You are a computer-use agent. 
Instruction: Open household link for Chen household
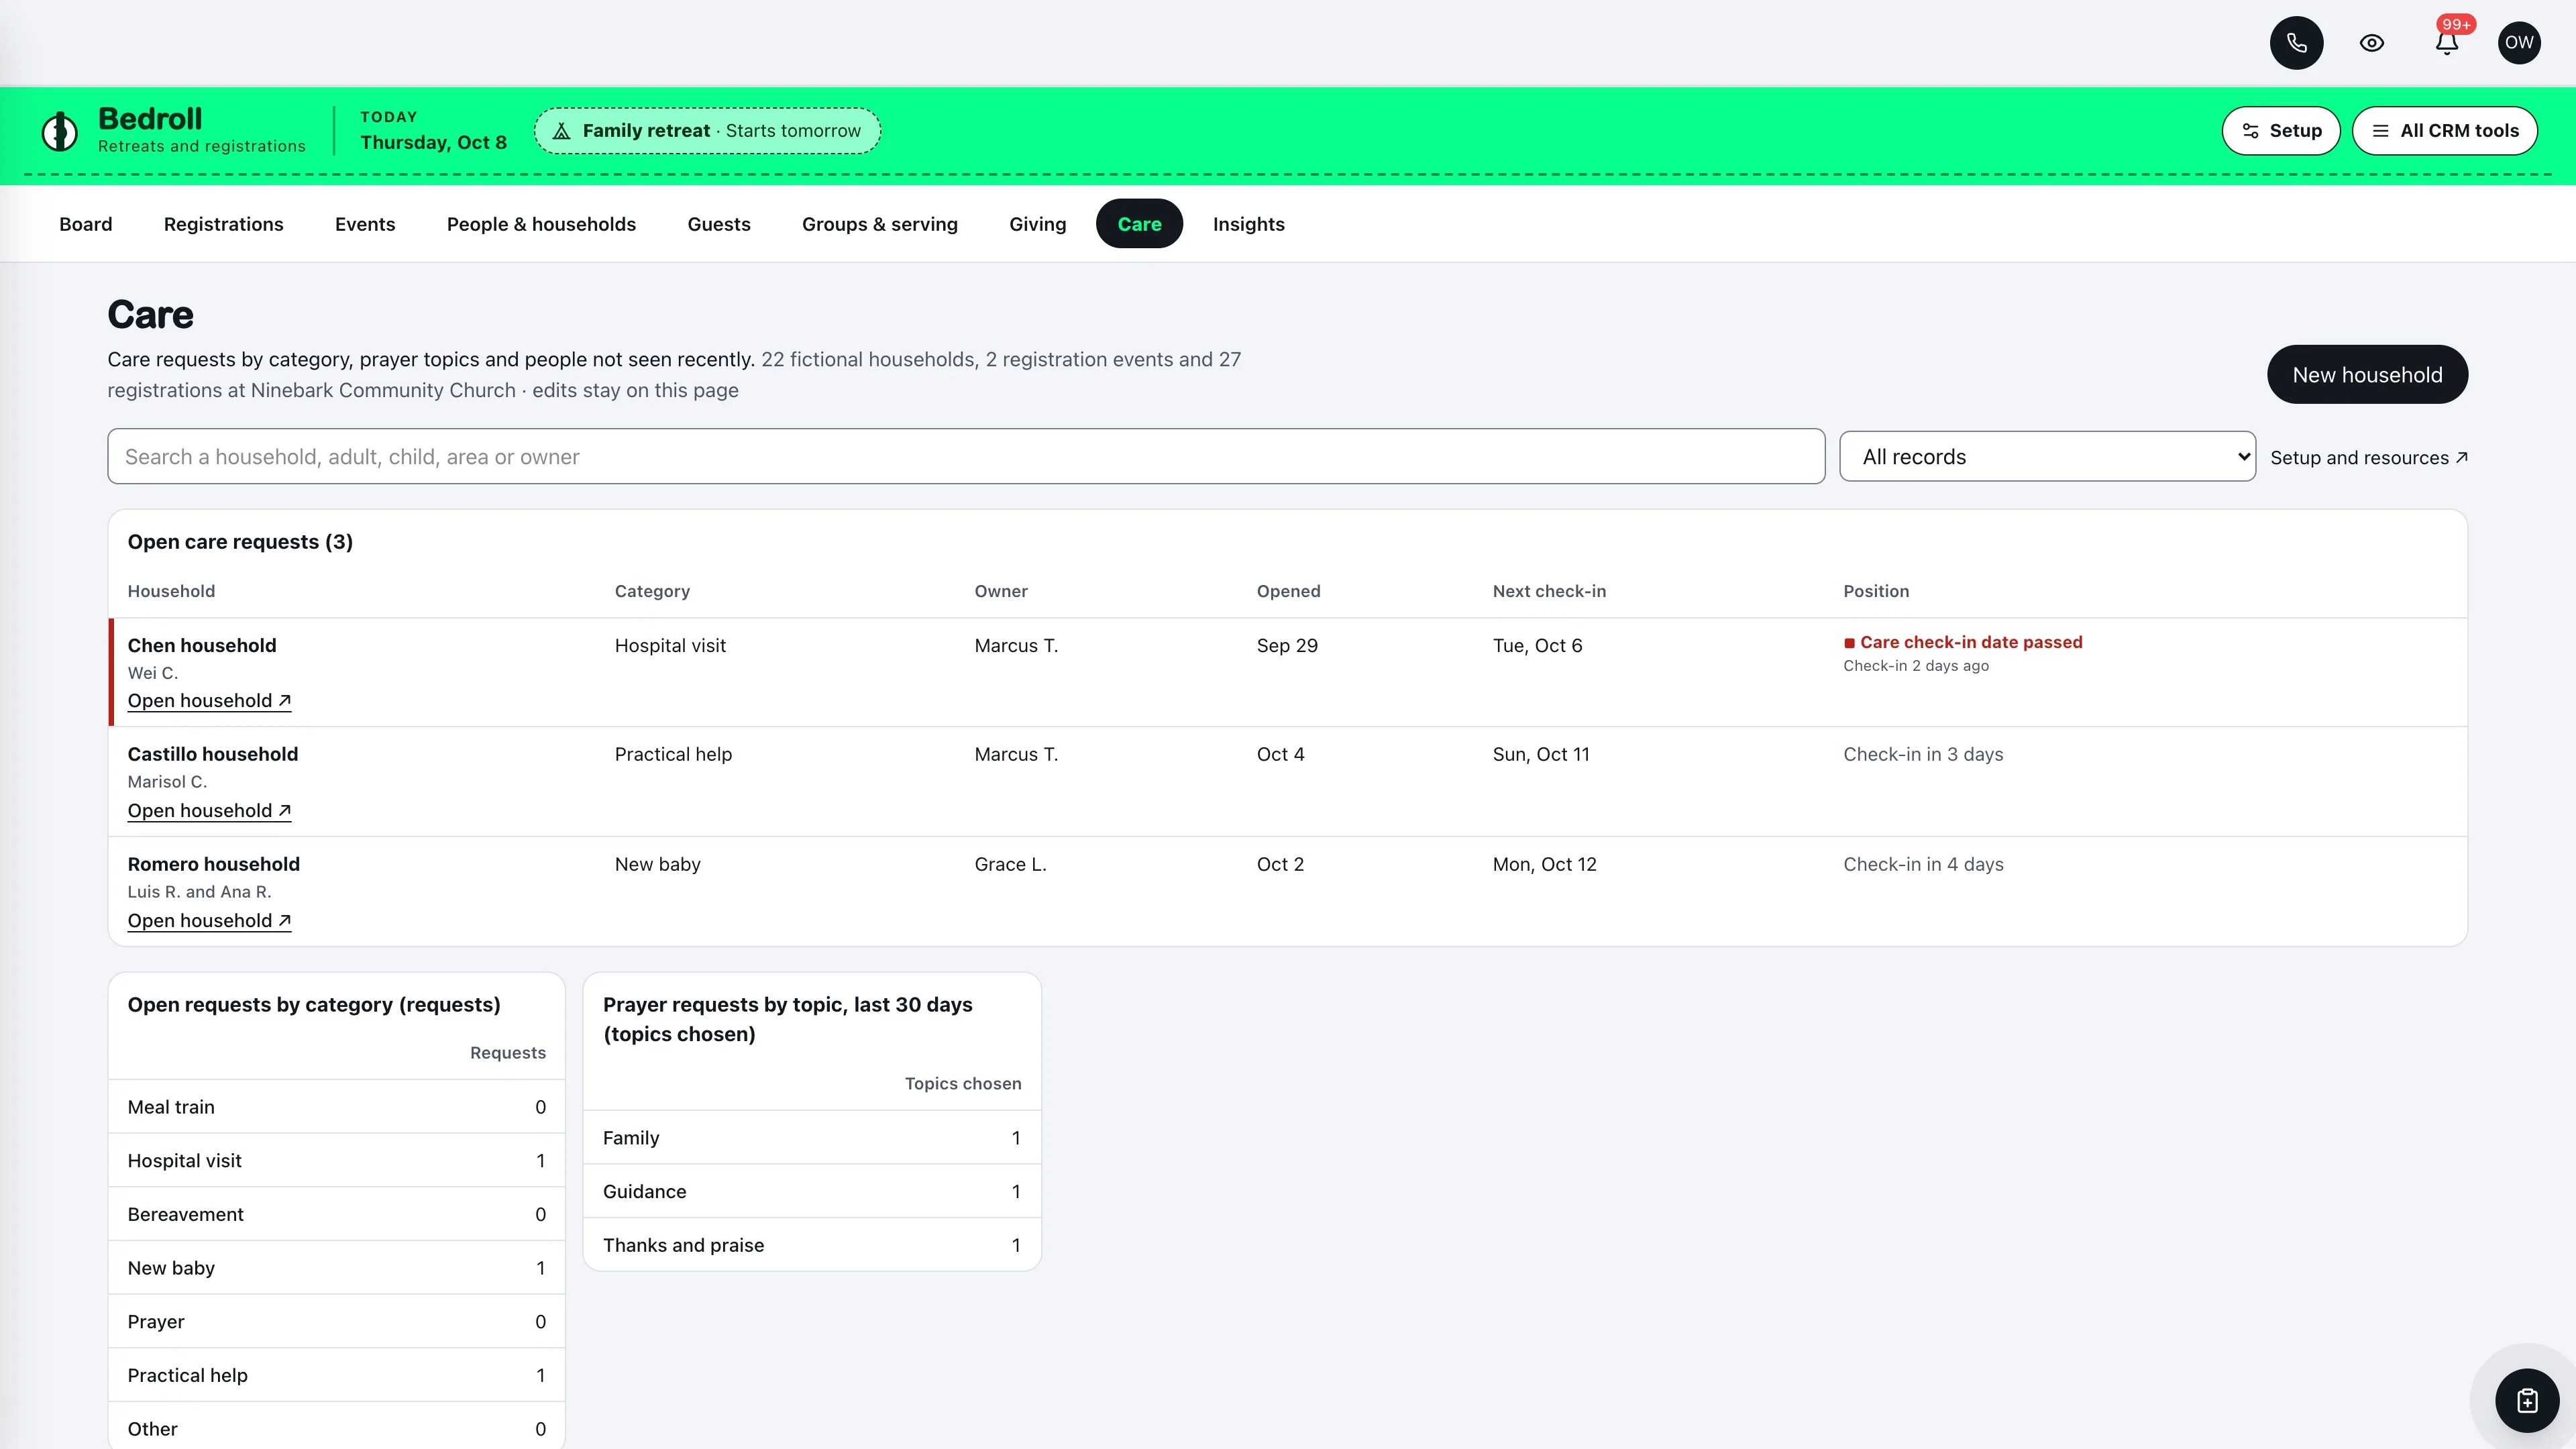click(x=209, y=701)
